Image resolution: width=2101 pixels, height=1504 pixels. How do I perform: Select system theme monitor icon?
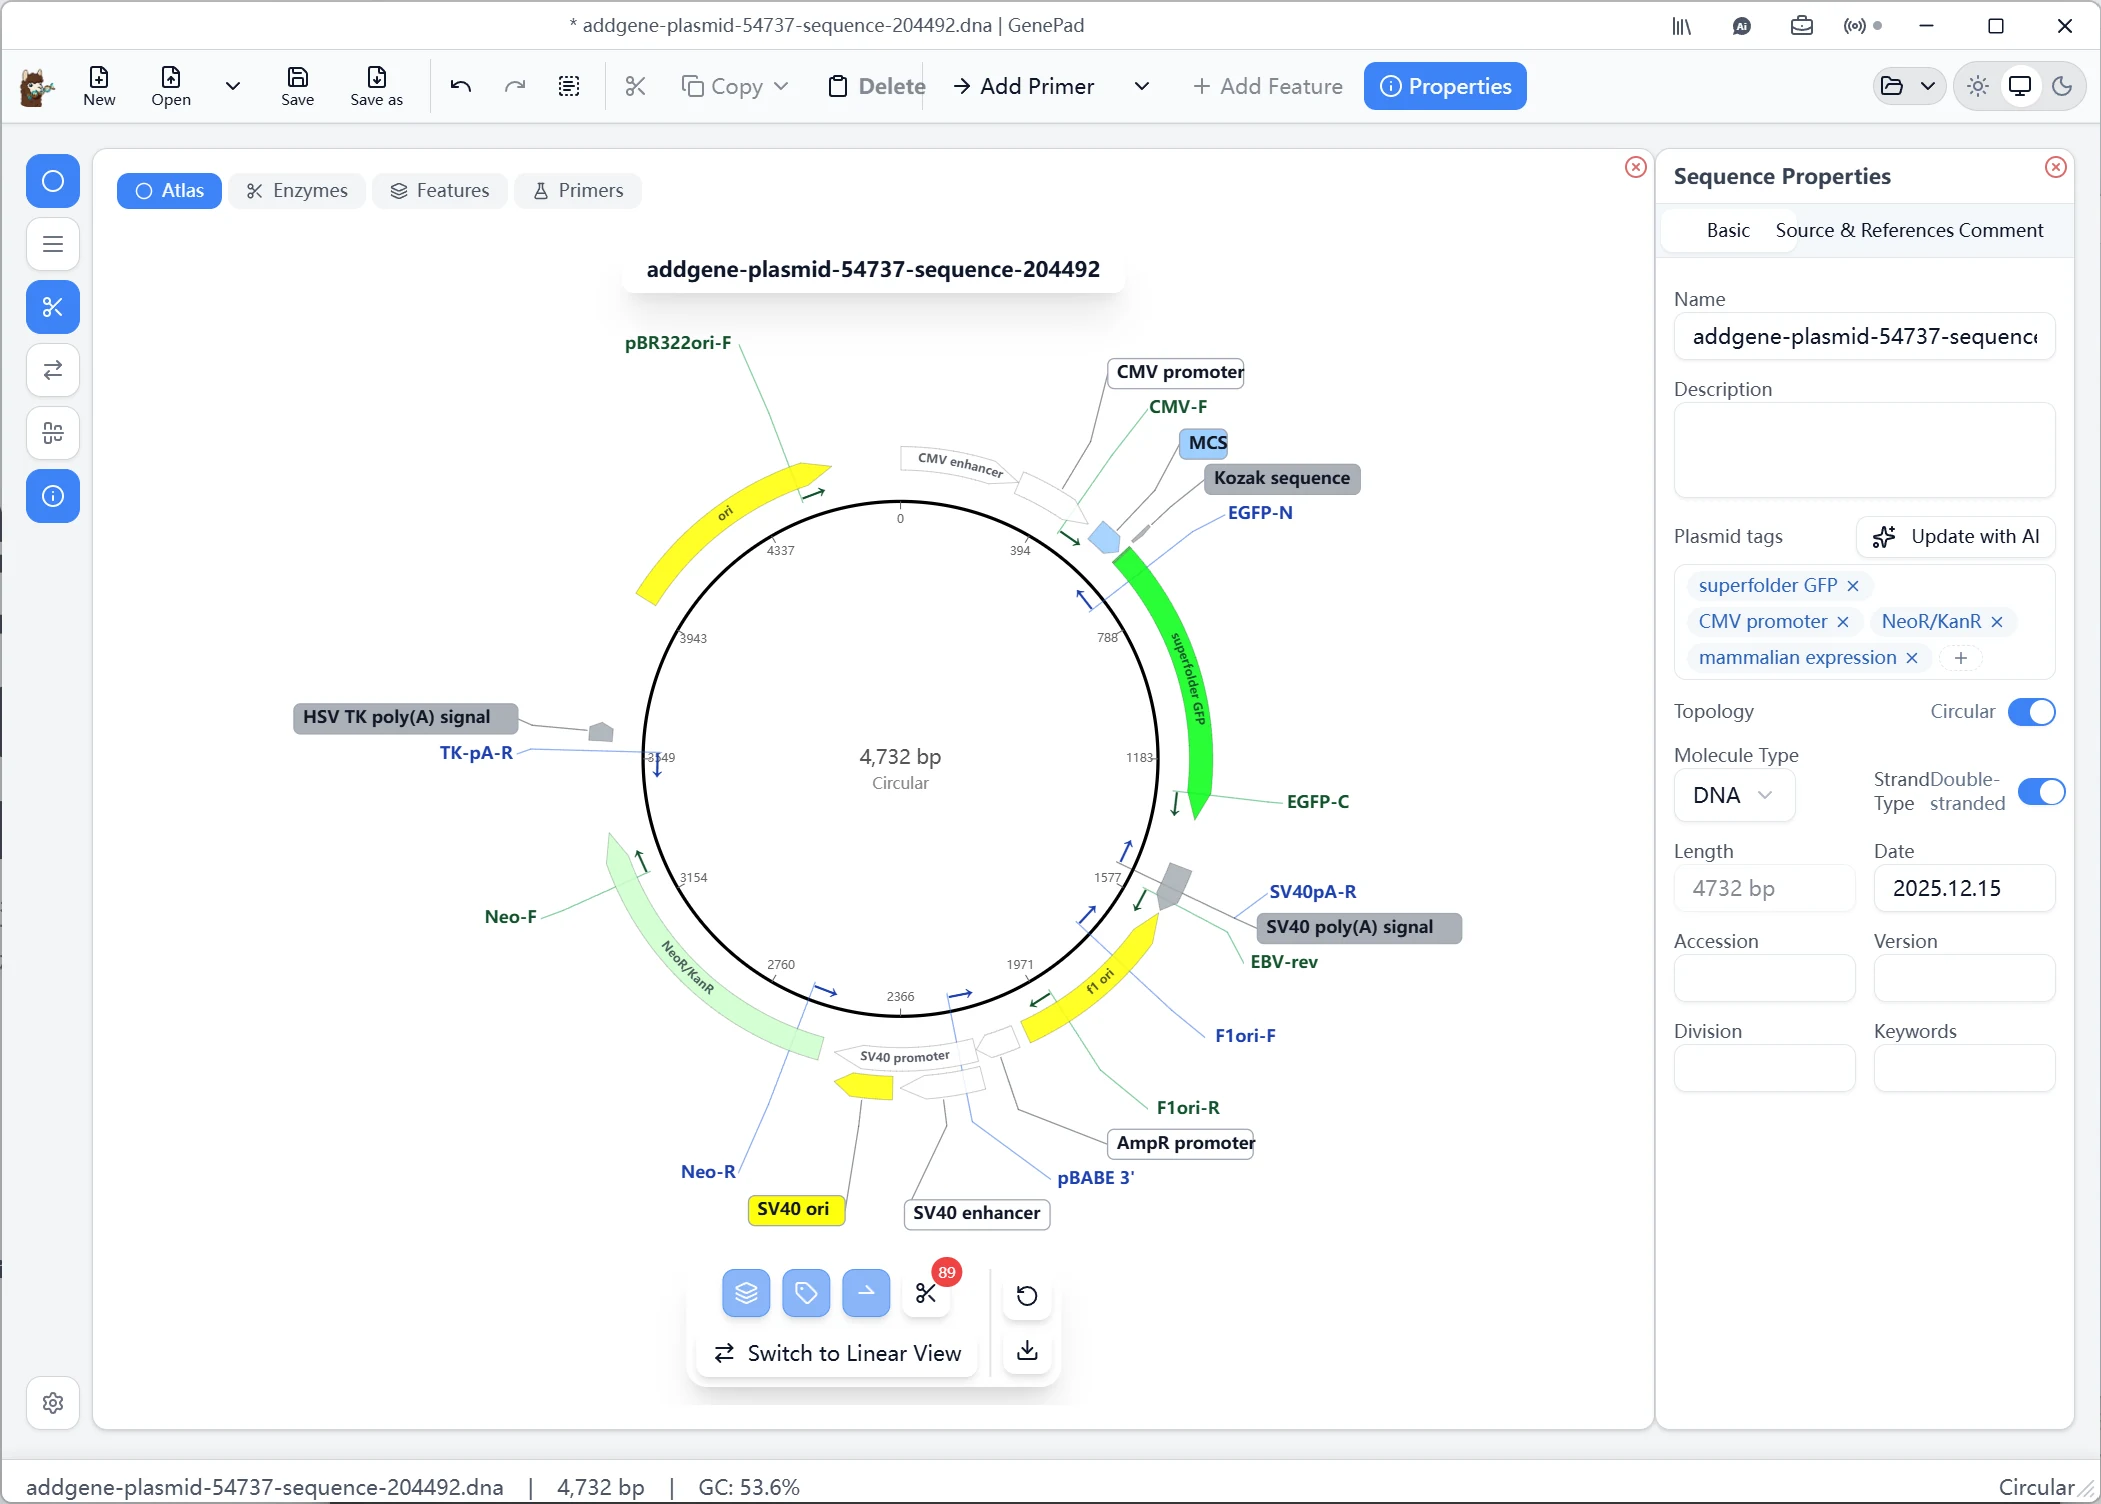(2020, 86)
